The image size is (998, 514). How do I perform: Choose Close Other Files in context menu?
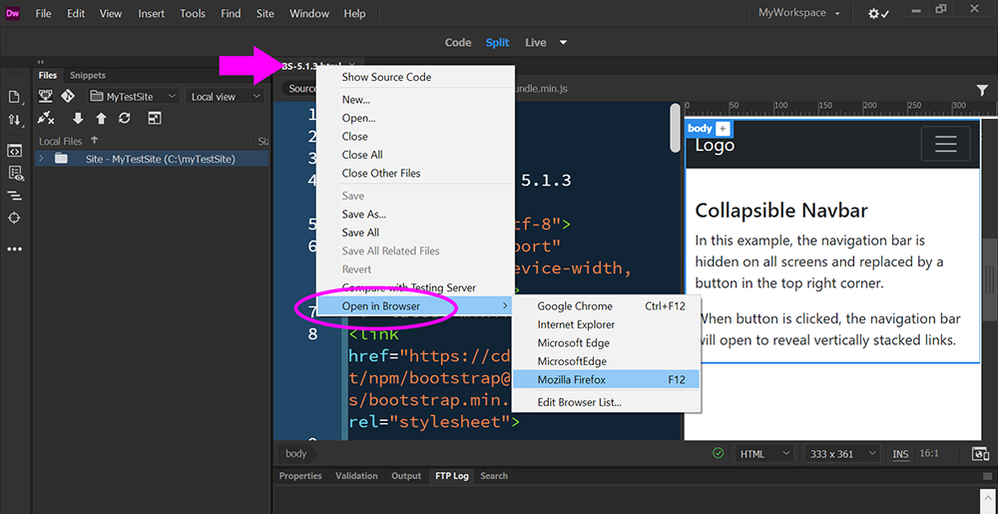tap(381, 173)
